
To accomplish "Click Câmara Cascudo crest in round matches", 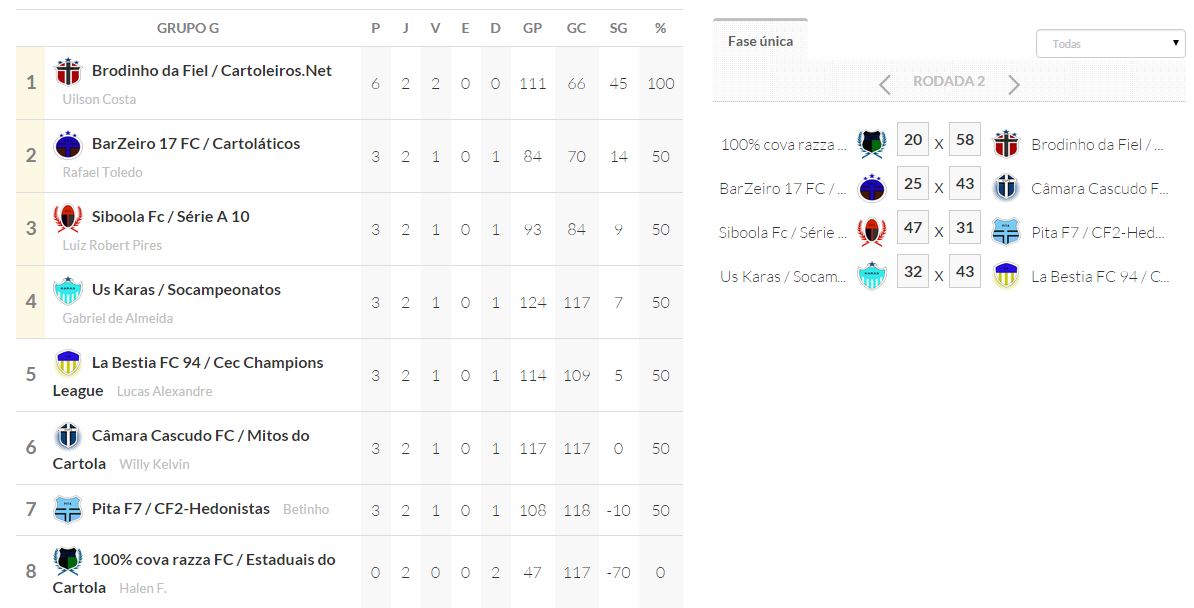I will 1005,187.
